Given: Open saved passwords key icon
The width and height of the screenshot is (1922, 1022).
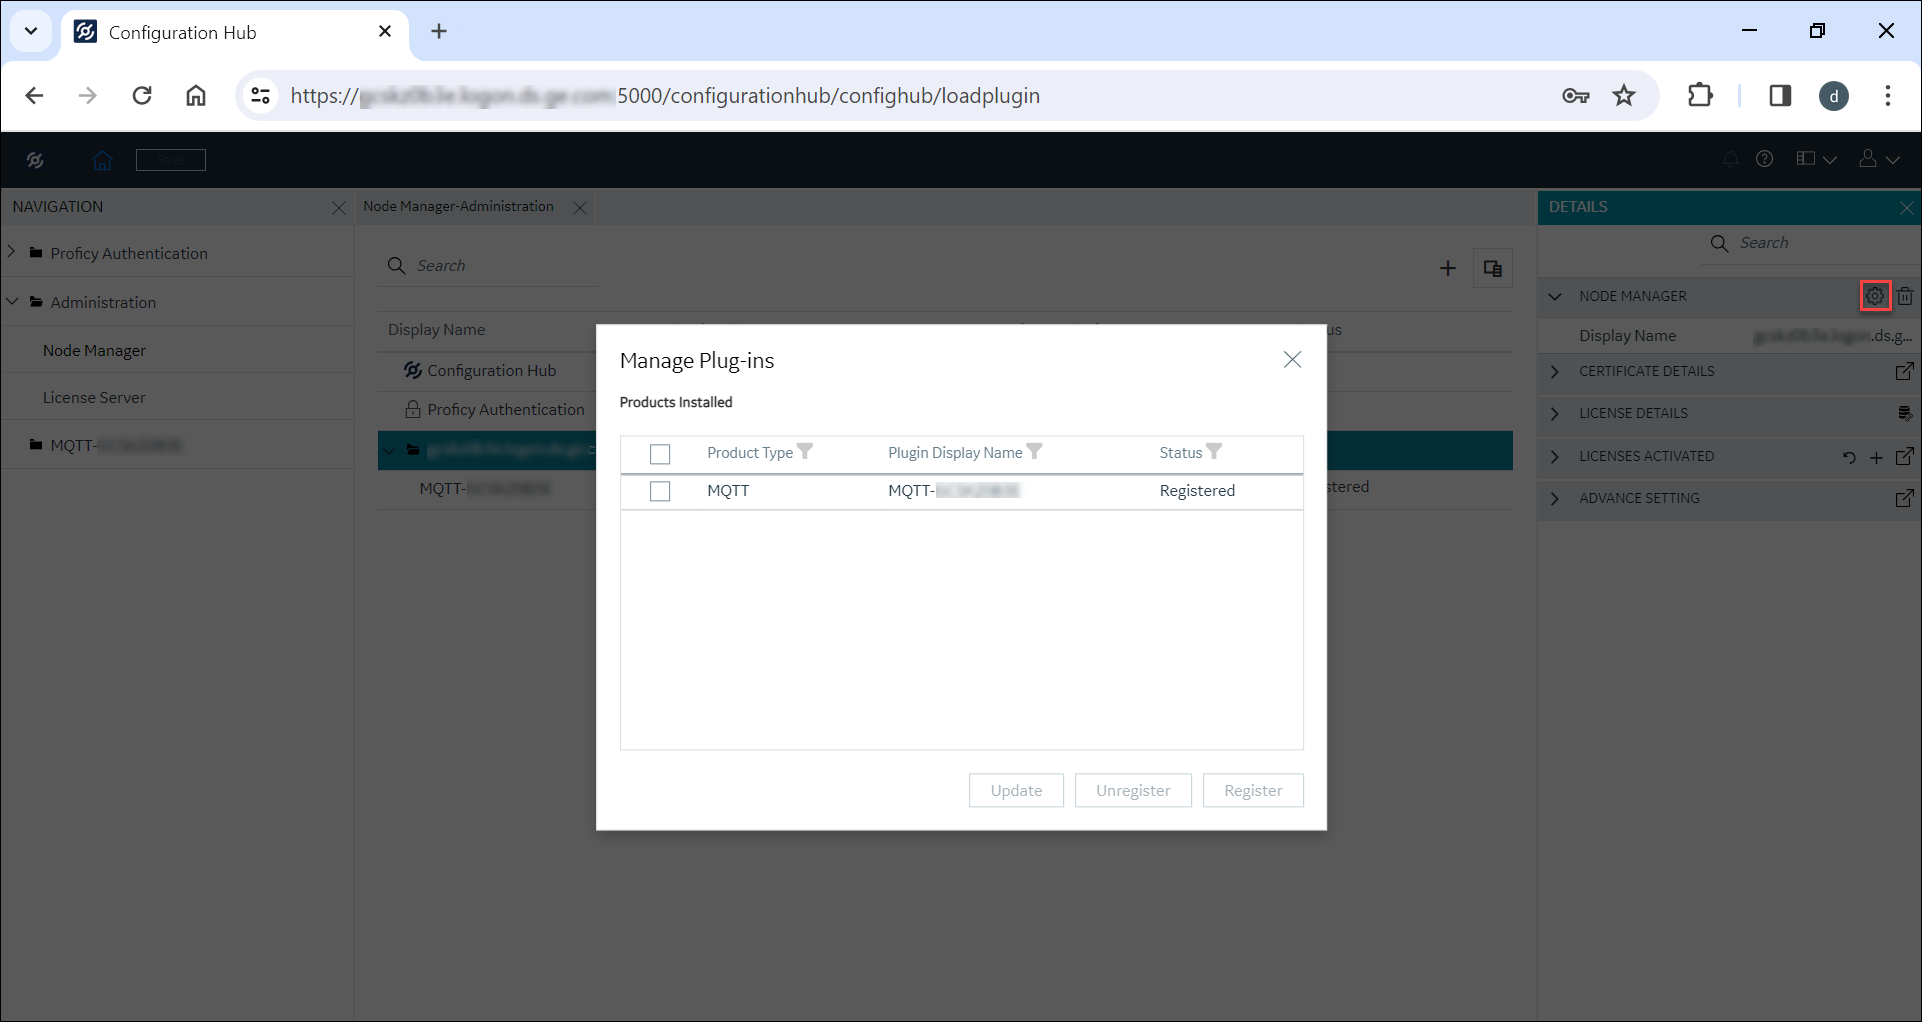Looking at the screenshot, I should click(x=1576, y=95).
